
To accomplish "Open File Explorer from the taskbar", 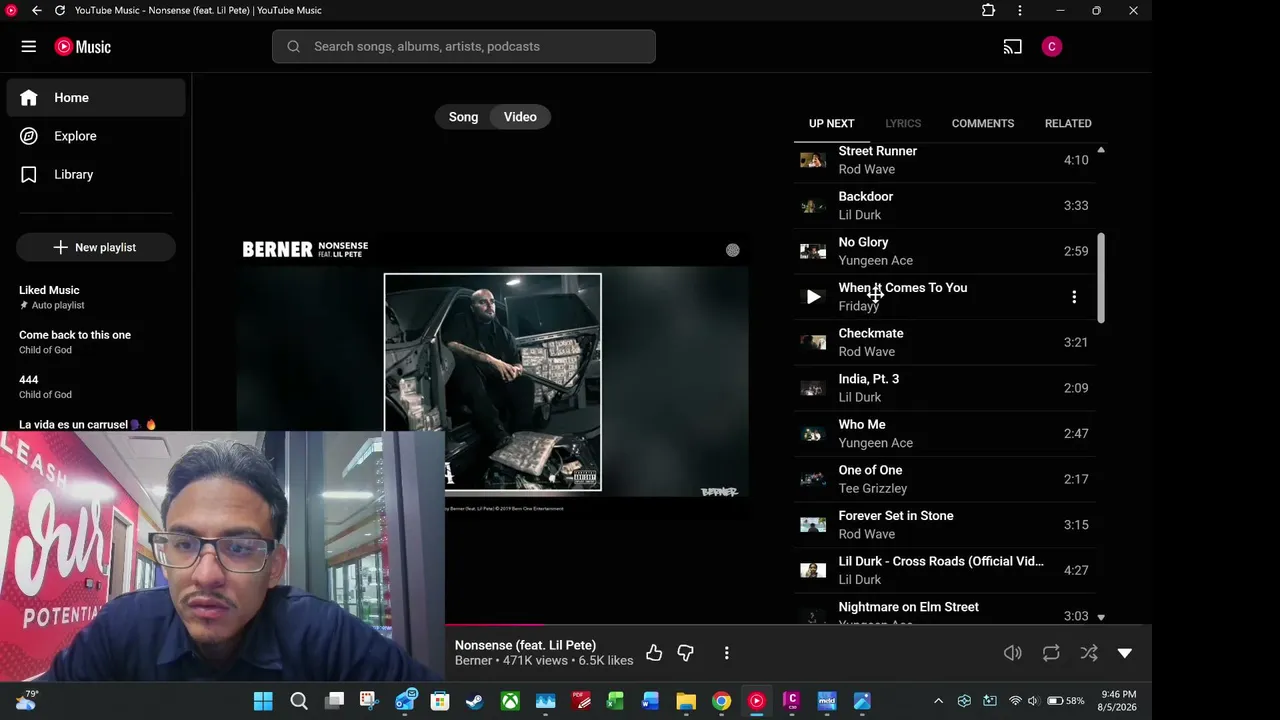I will pyautogui.click(x=686, y=701).
